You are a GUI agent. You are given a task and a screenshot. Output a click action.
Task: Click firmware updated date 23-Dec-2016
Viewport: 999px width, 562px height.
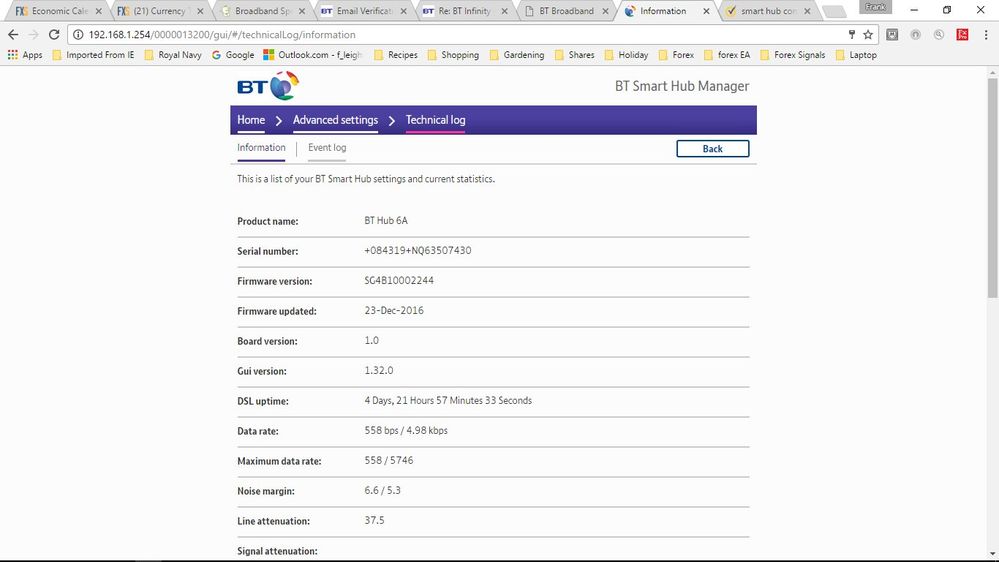[x=394, y=310]
